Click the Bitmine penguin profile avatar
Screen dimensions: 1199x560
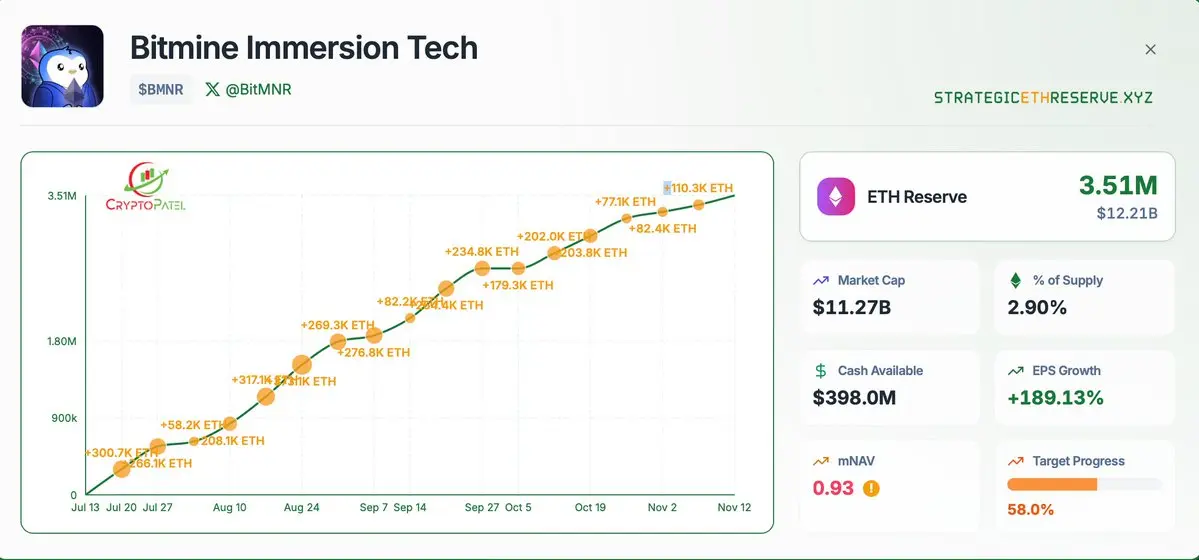tap(62, 66)
